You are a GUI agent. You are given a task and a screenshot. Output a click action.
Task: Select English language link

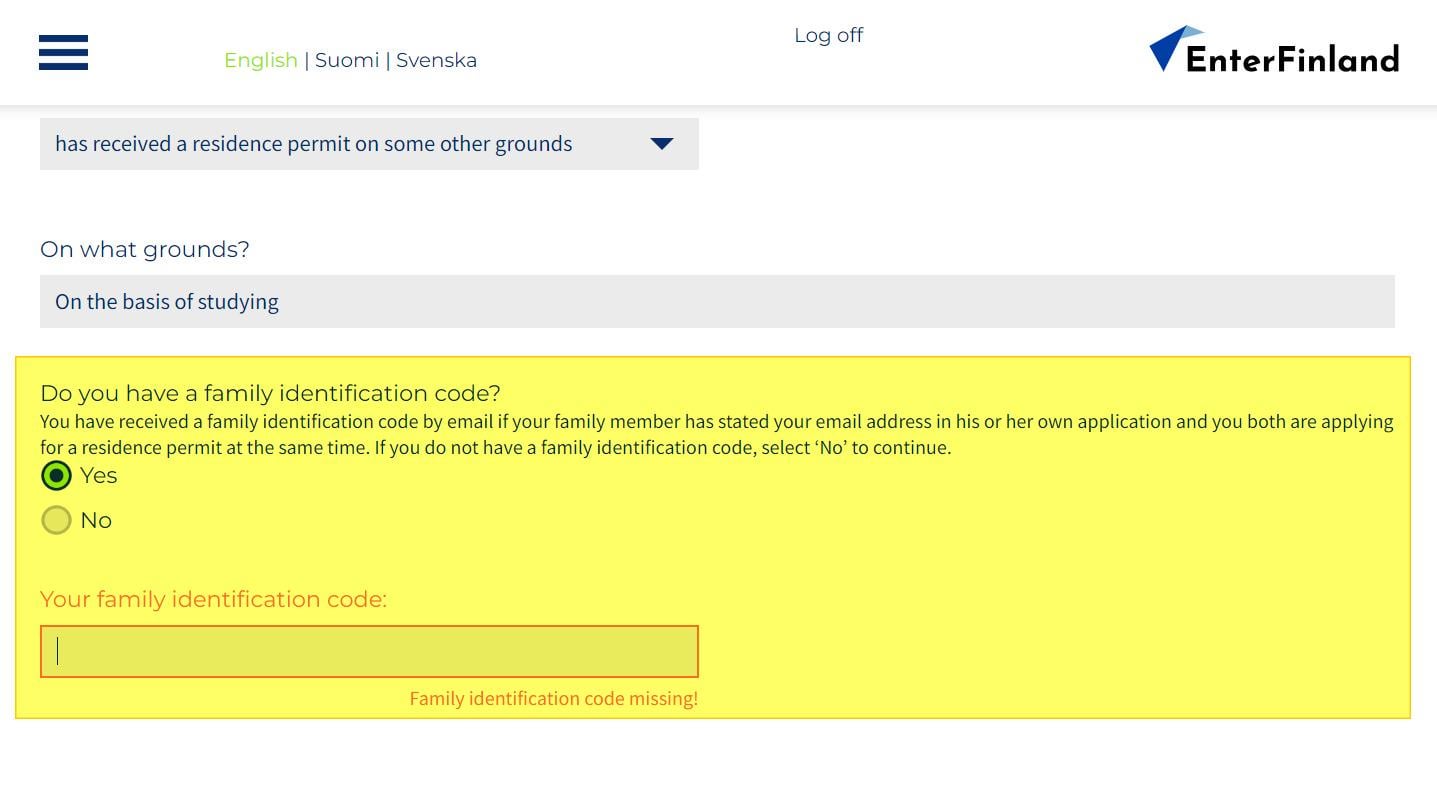(261, 60)
